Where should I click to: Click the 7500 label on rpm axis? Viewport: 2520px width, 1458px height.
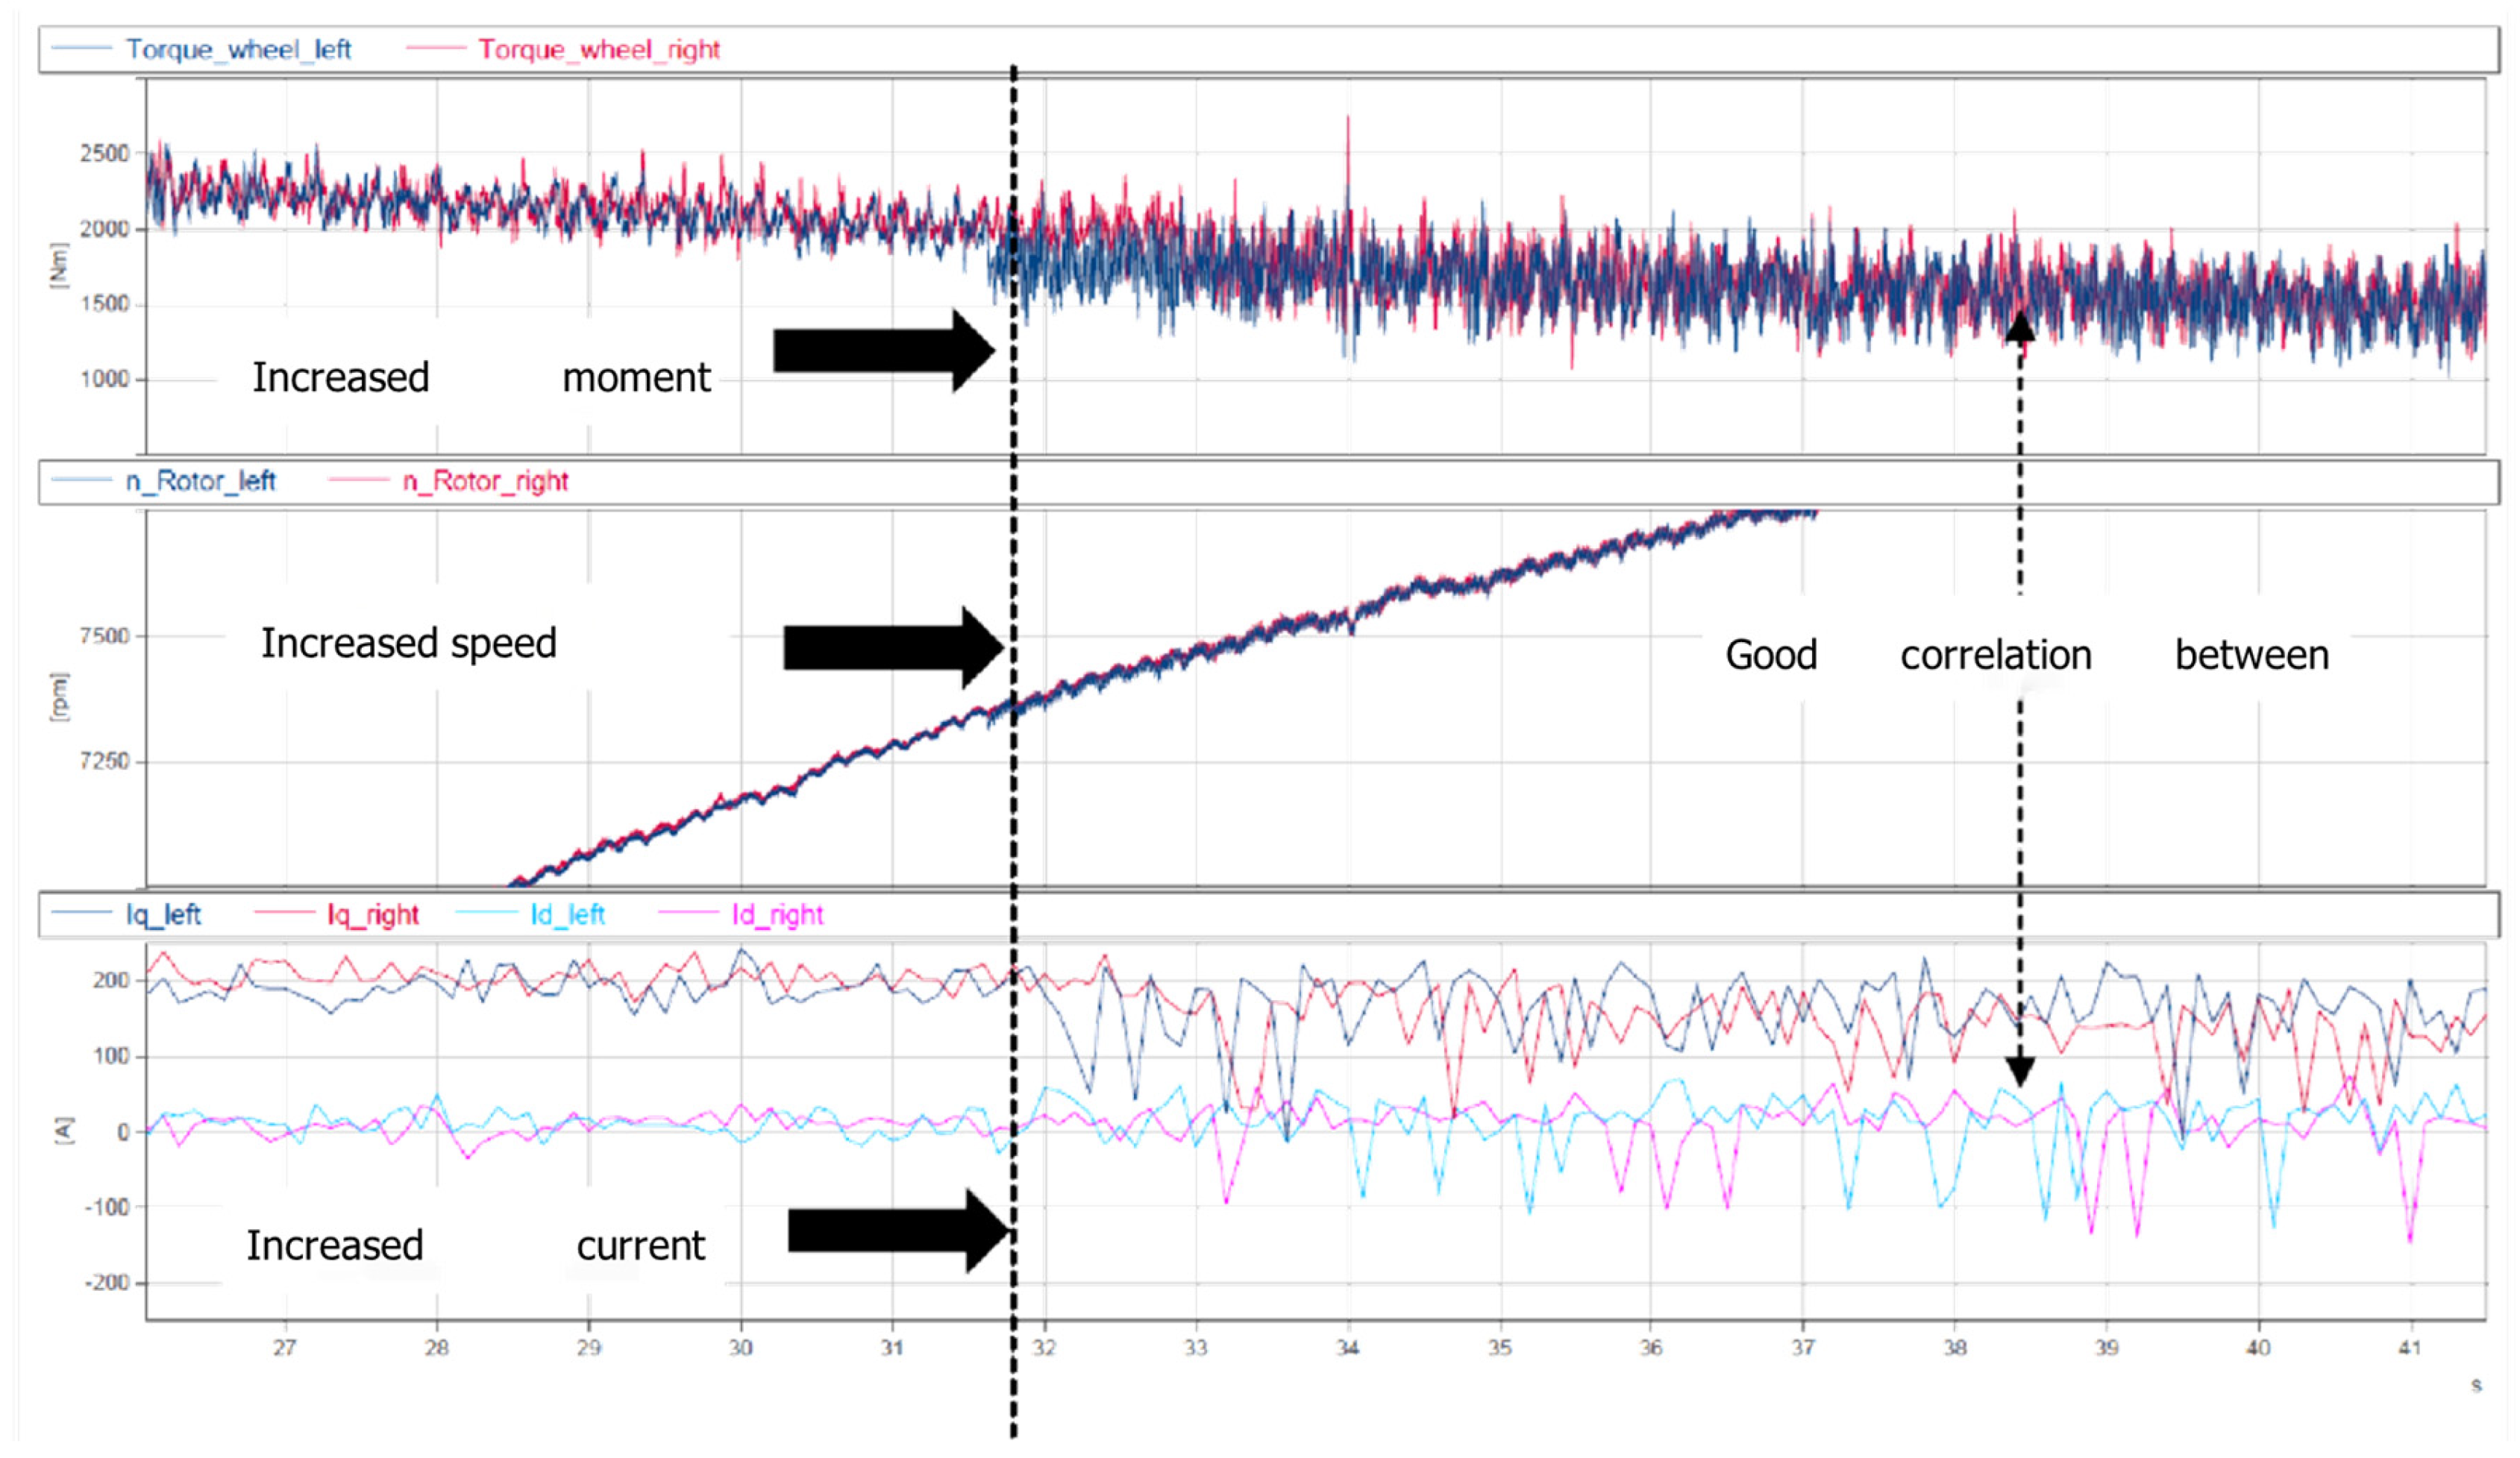(x=105, y=636)
